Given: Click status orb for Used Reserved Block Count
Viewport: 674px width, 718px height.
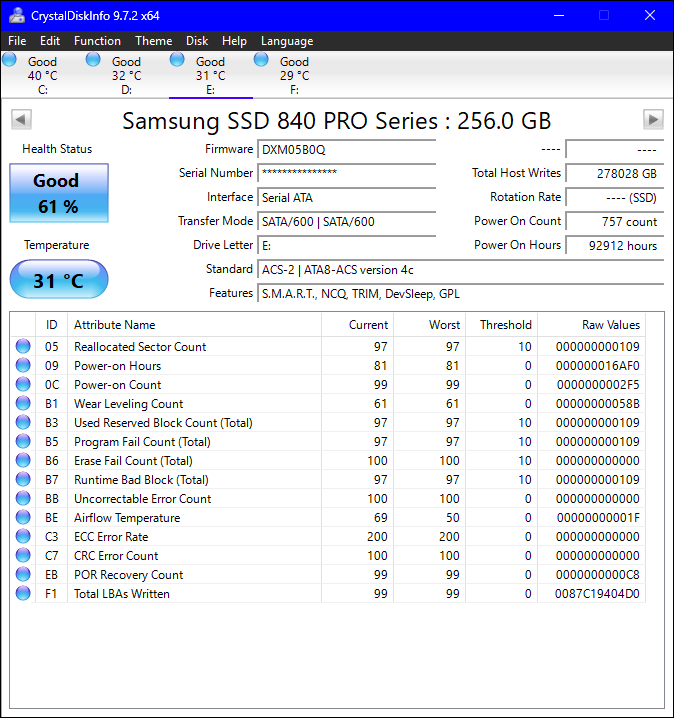Looking at the screenshot, I should point(23,422).
